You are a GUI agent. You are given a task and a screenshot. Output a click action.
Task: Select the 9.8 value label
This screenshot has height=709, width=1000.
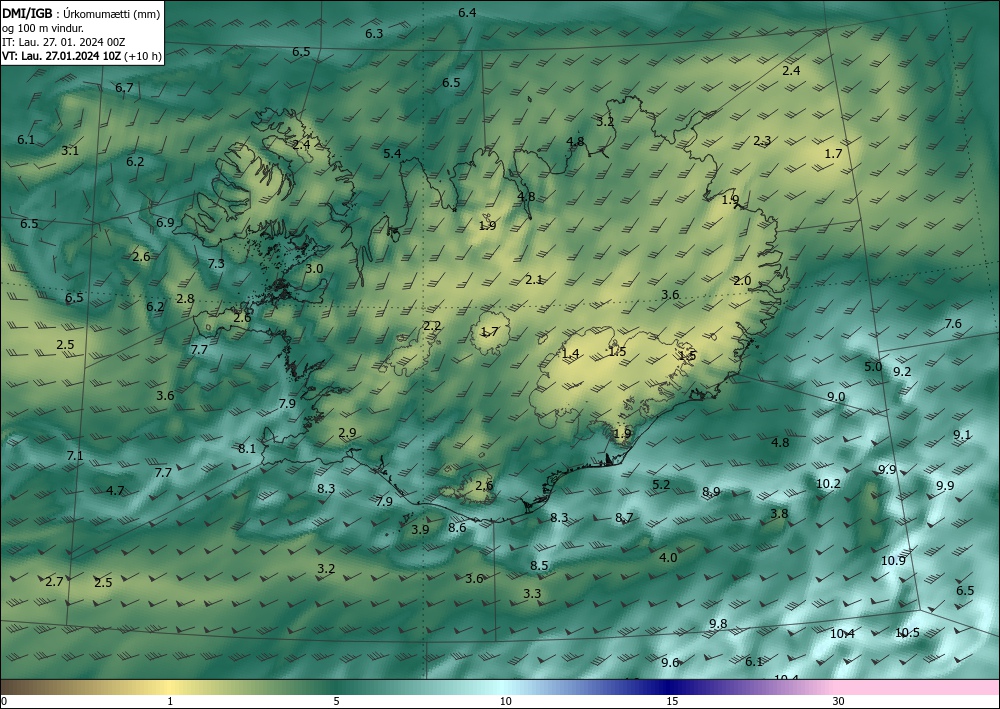(717, 624)
